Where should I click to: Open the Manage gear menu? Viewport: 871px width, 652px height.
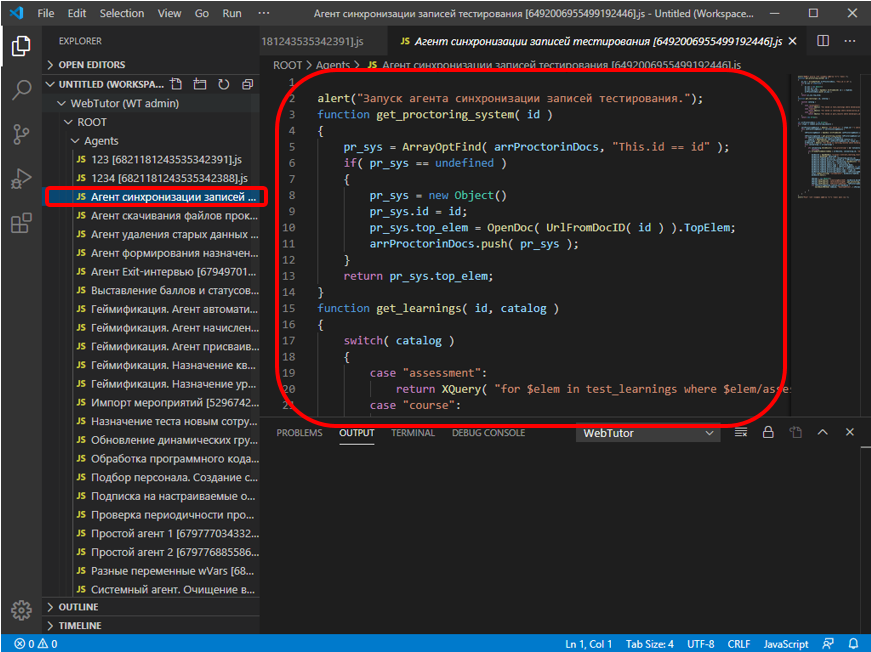click(21, 610)
